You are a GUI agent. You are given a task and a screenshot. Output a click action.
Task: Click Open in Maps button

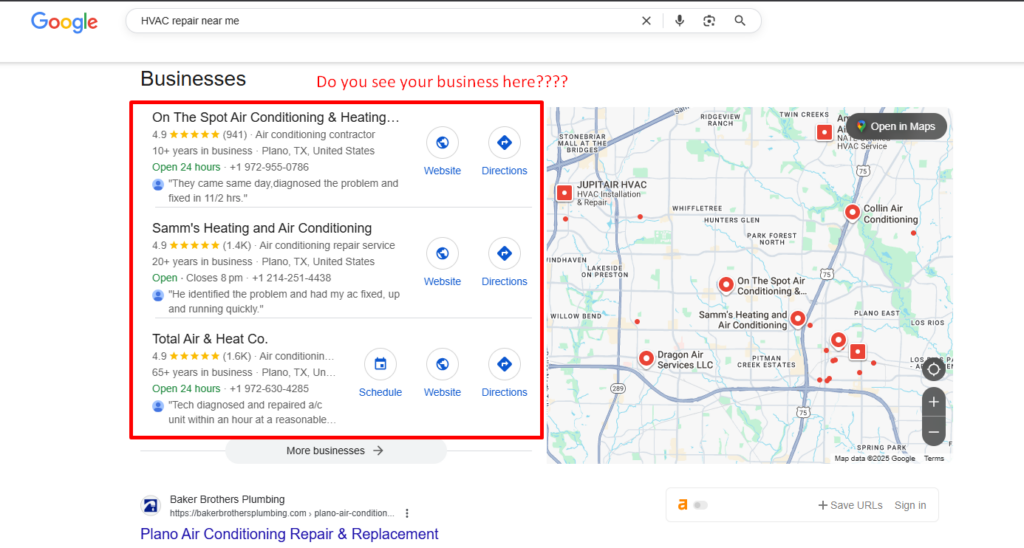[897, 126]
